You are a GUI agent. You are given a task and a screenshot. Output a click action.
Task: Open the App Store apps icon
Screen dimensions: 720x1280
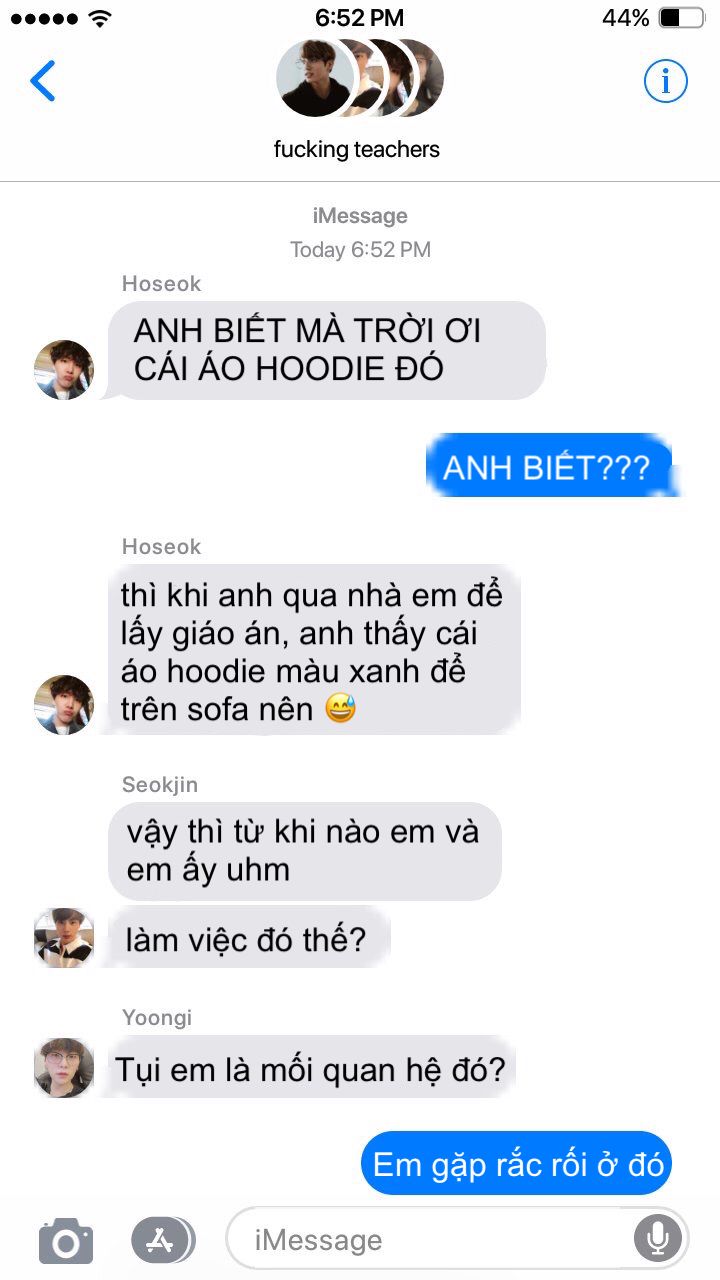coord(162,1240)
